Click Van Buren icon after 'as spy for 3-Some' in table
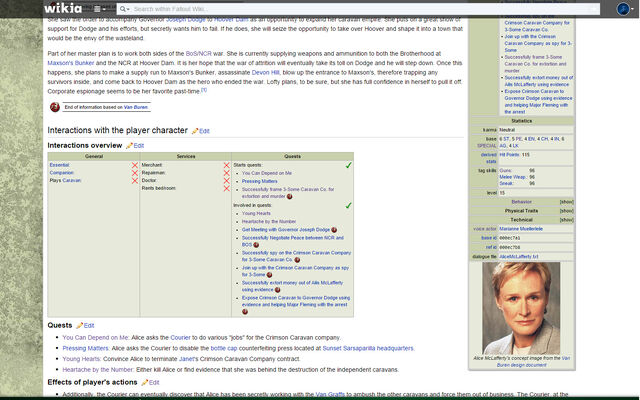 pyautogui.click(x=269, y=275)
